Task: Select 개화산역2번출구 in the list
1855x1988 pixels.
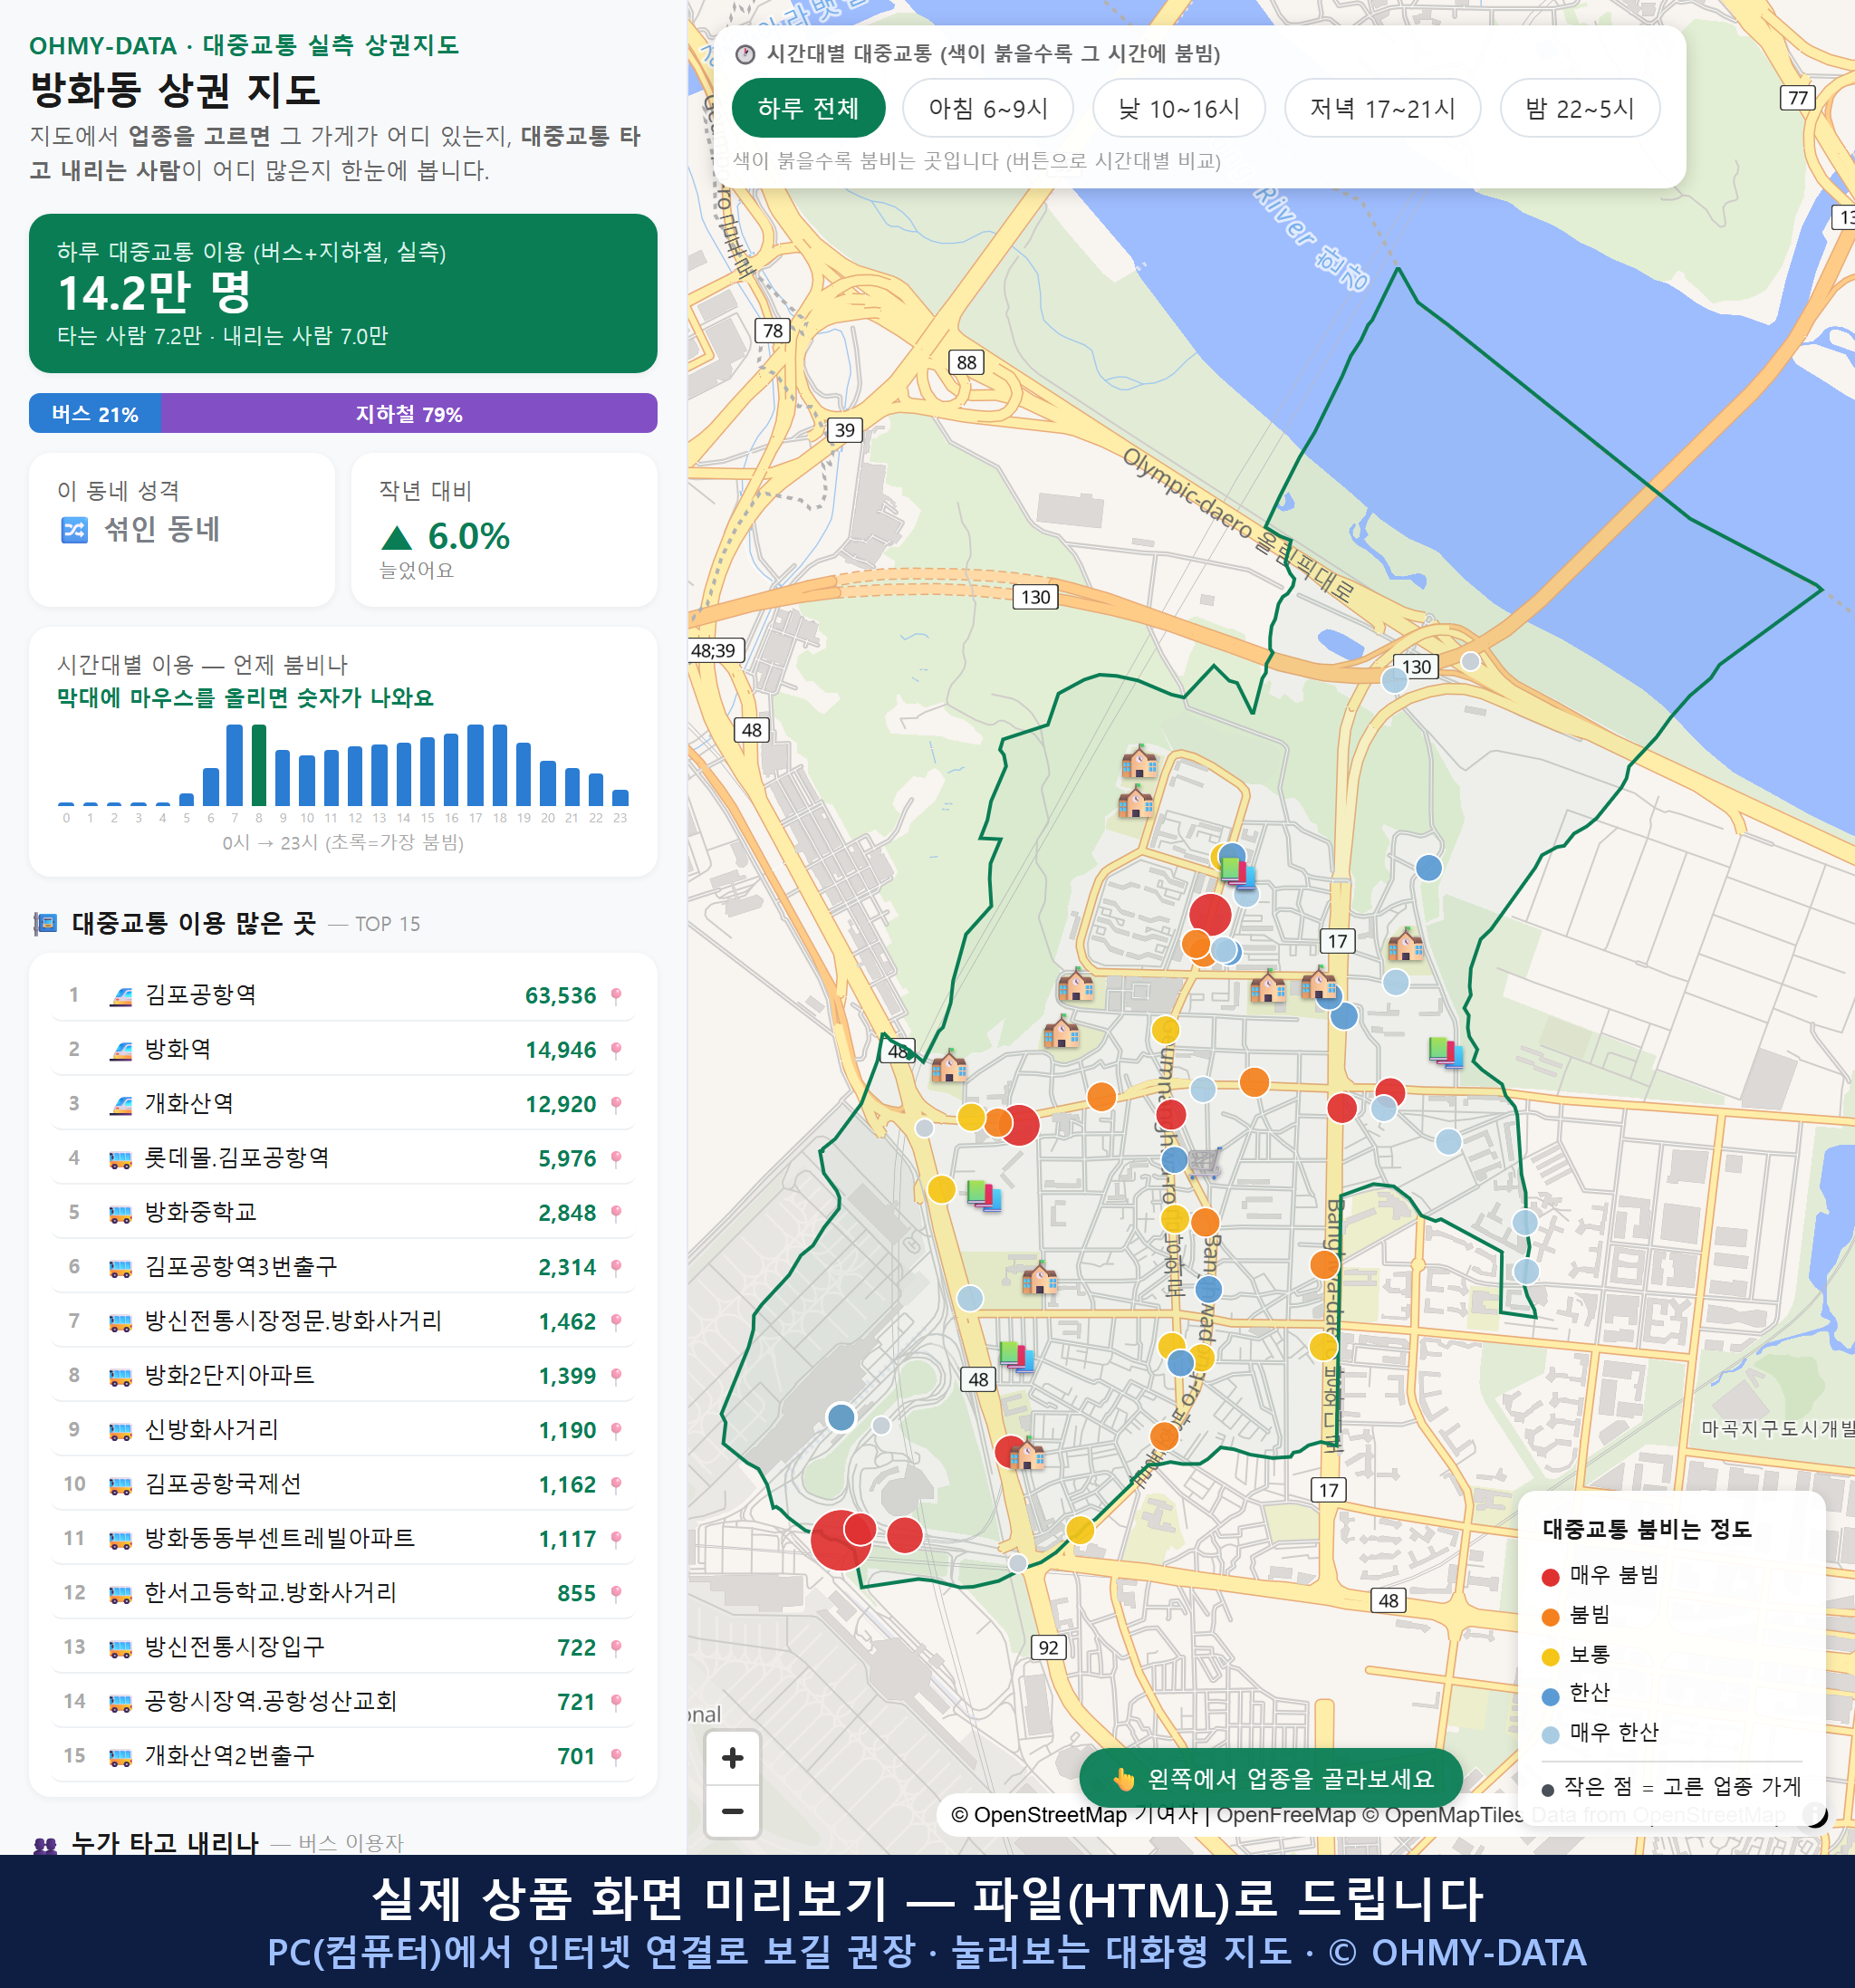Action: (x=343, y=1756)
